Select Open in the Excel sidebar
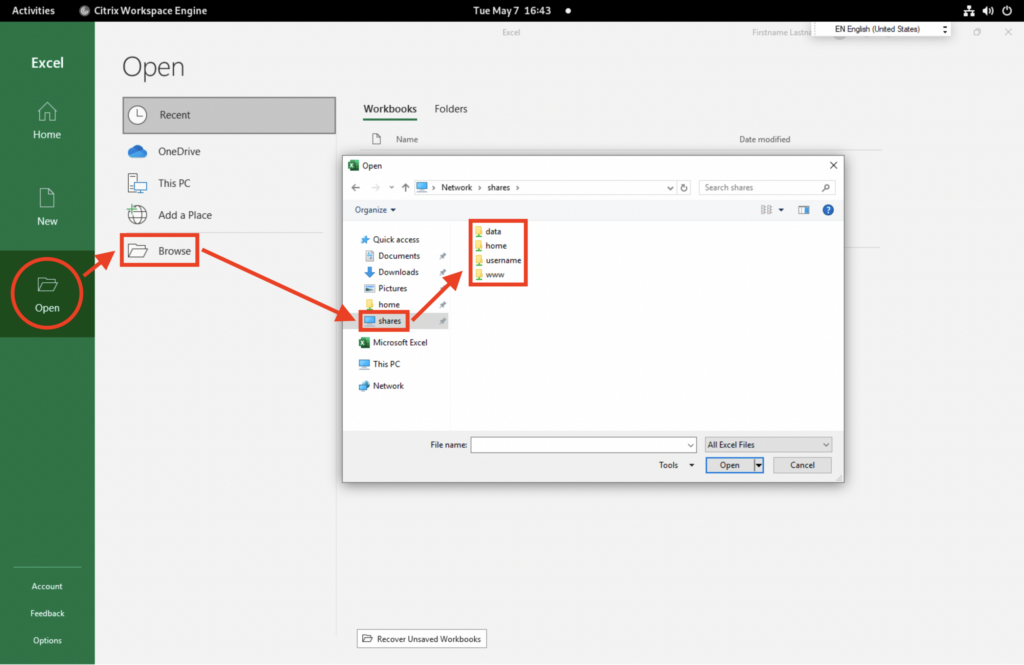Screen dimensions: 1024x665 47,294
